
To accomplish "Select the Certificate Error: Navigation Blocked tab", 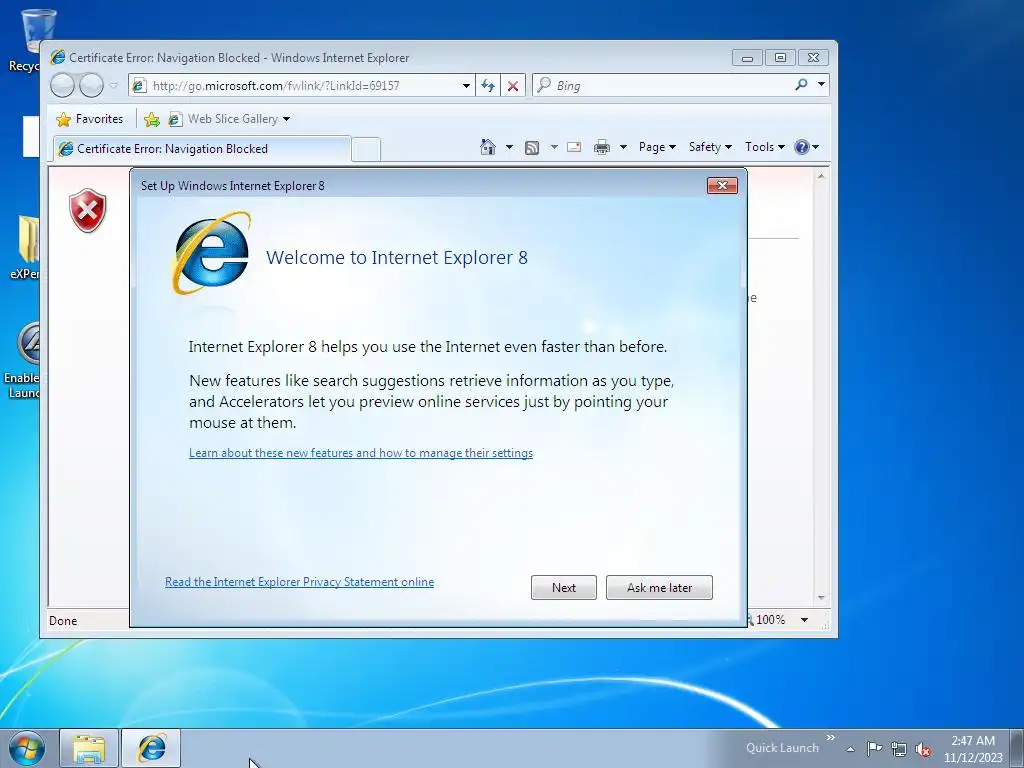I will click(202, 148).
